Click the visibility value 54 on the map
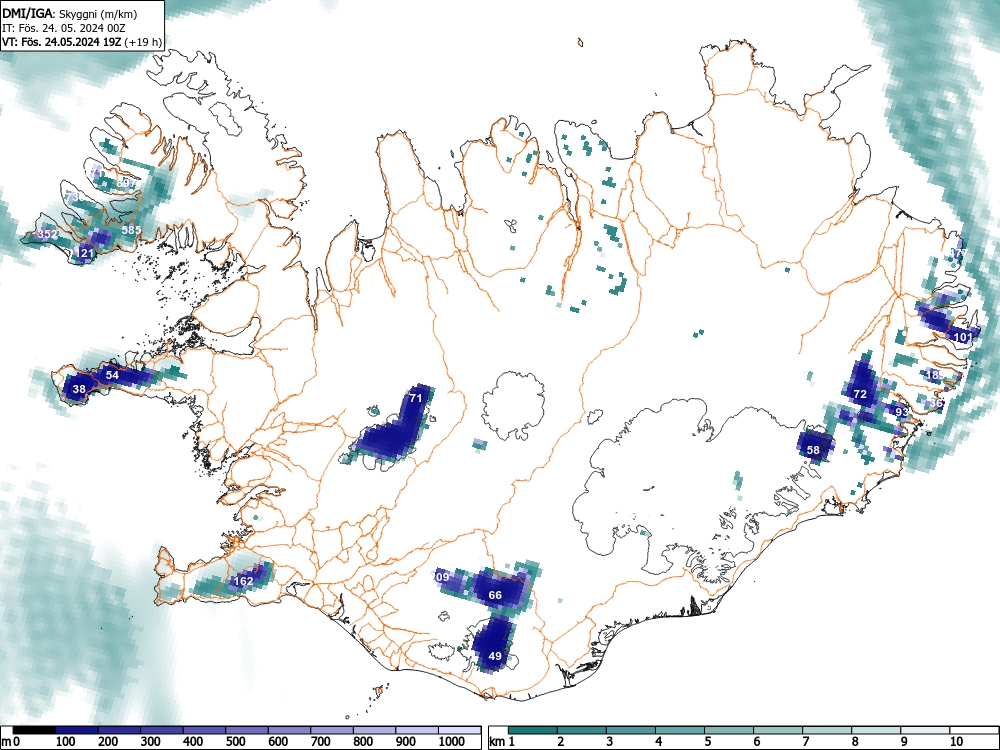The image size is (1000, 750). click(112, 375)
